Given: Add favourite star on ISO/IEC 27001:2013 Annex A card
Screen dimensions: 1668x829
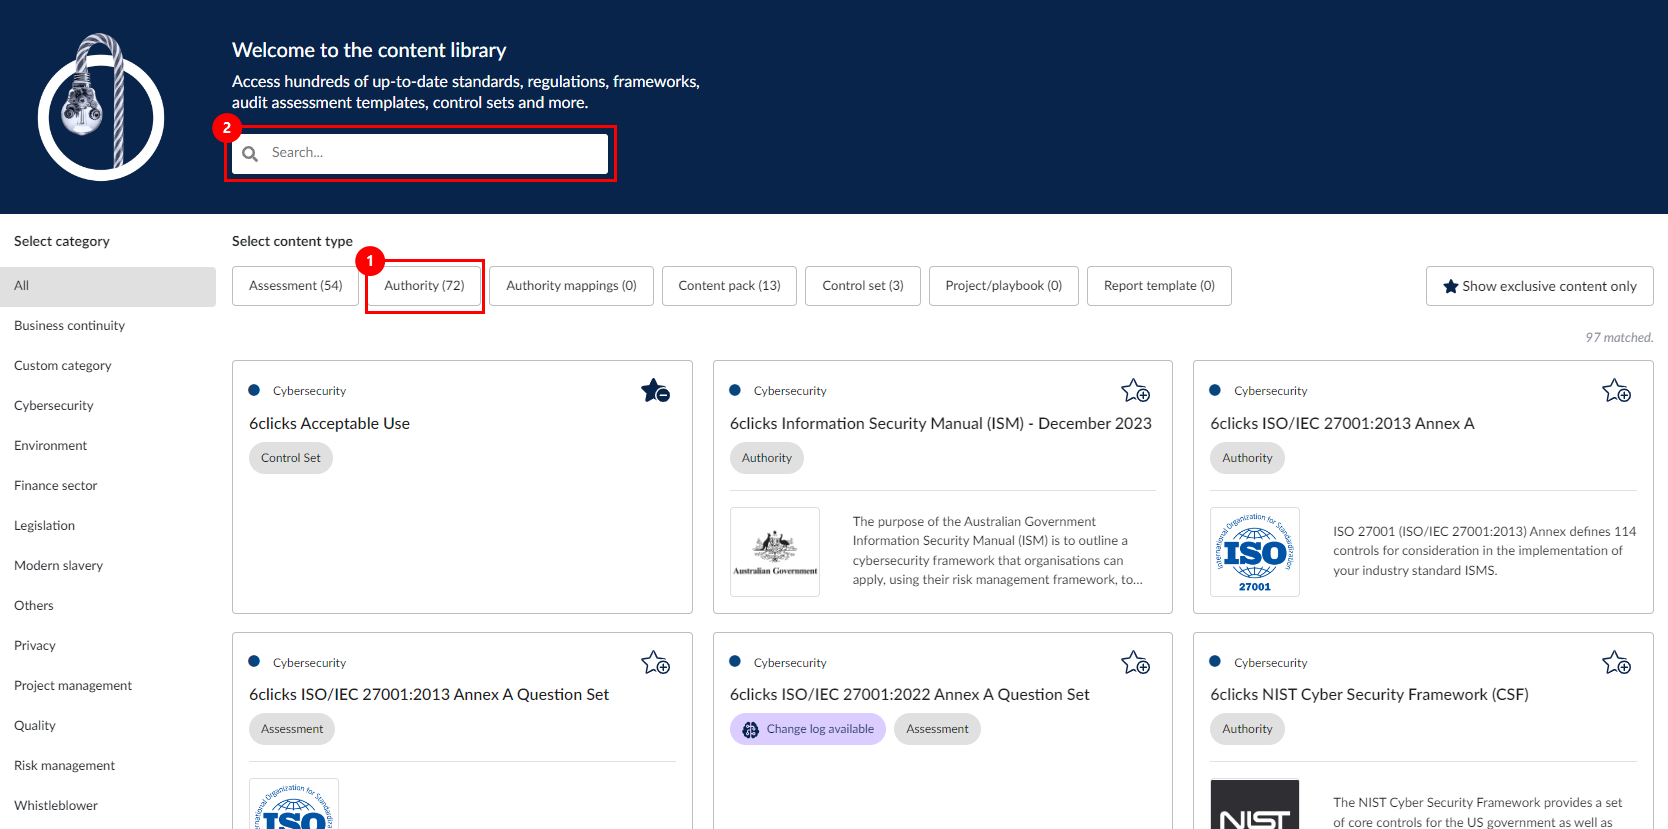Looking at the screenshot, I should 1617,390.
